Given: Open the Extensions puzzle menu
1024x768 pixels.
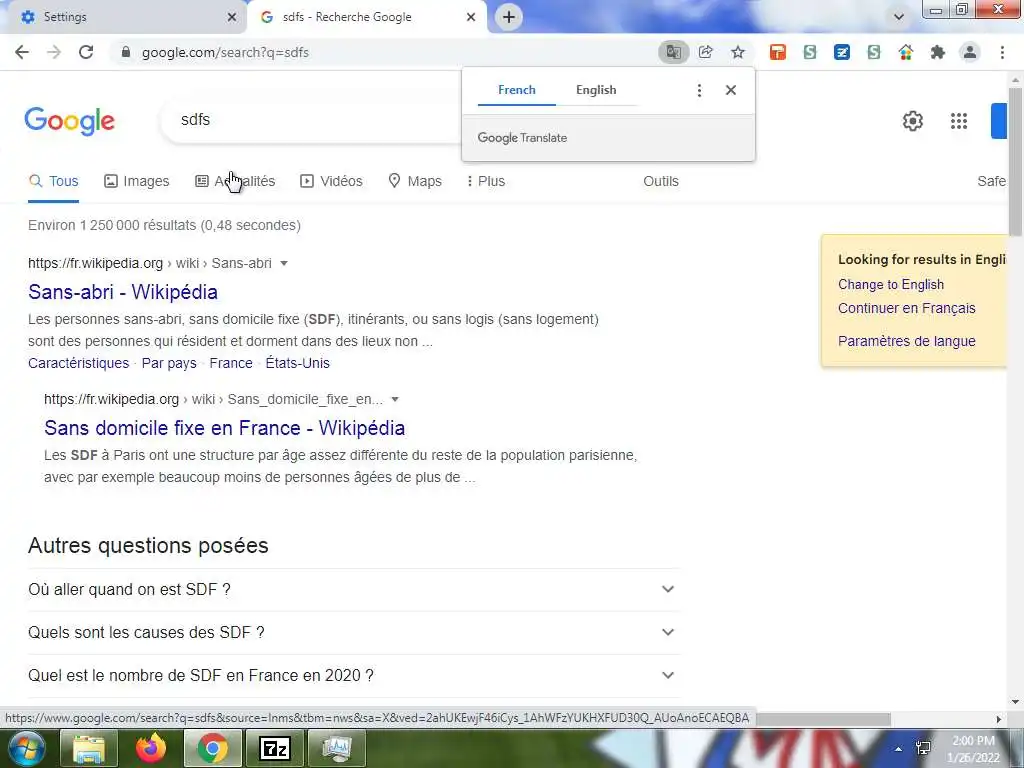Looking at the screenshot, I should tap(938, 52).
